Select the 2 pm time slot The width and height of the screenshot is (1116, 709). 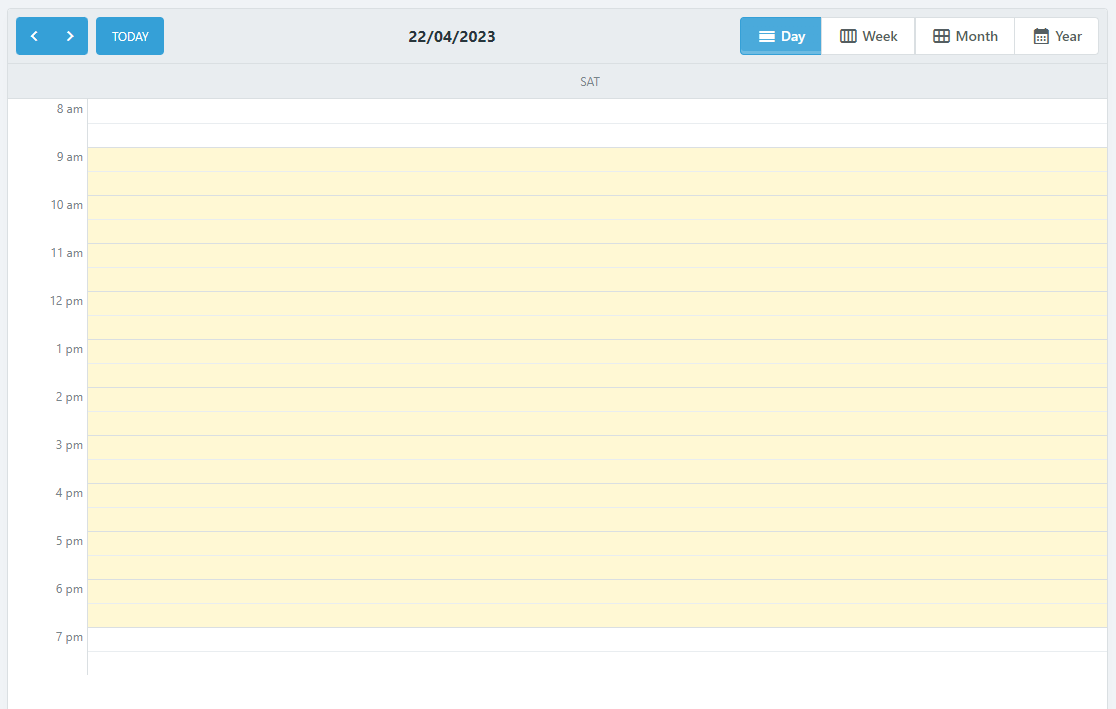tap(597, 399)
